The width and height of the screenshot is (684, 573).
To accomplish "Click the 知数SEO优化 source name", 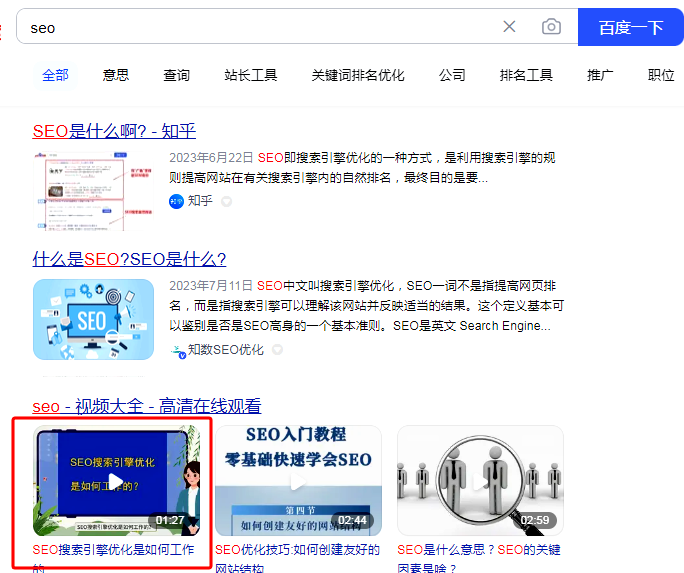I will pyautogui.click(x=226, y=350).
